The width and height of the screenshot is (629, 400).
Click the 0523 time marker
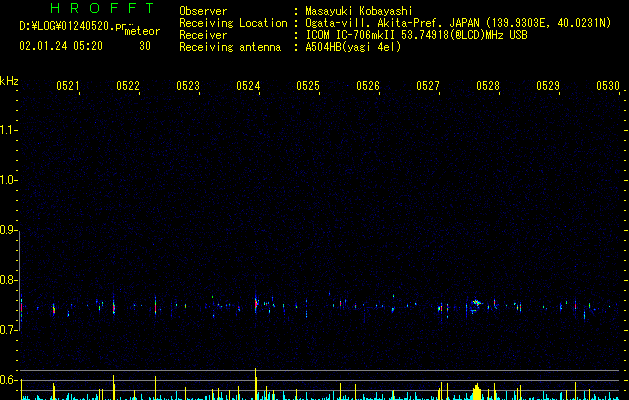point(188,85)
